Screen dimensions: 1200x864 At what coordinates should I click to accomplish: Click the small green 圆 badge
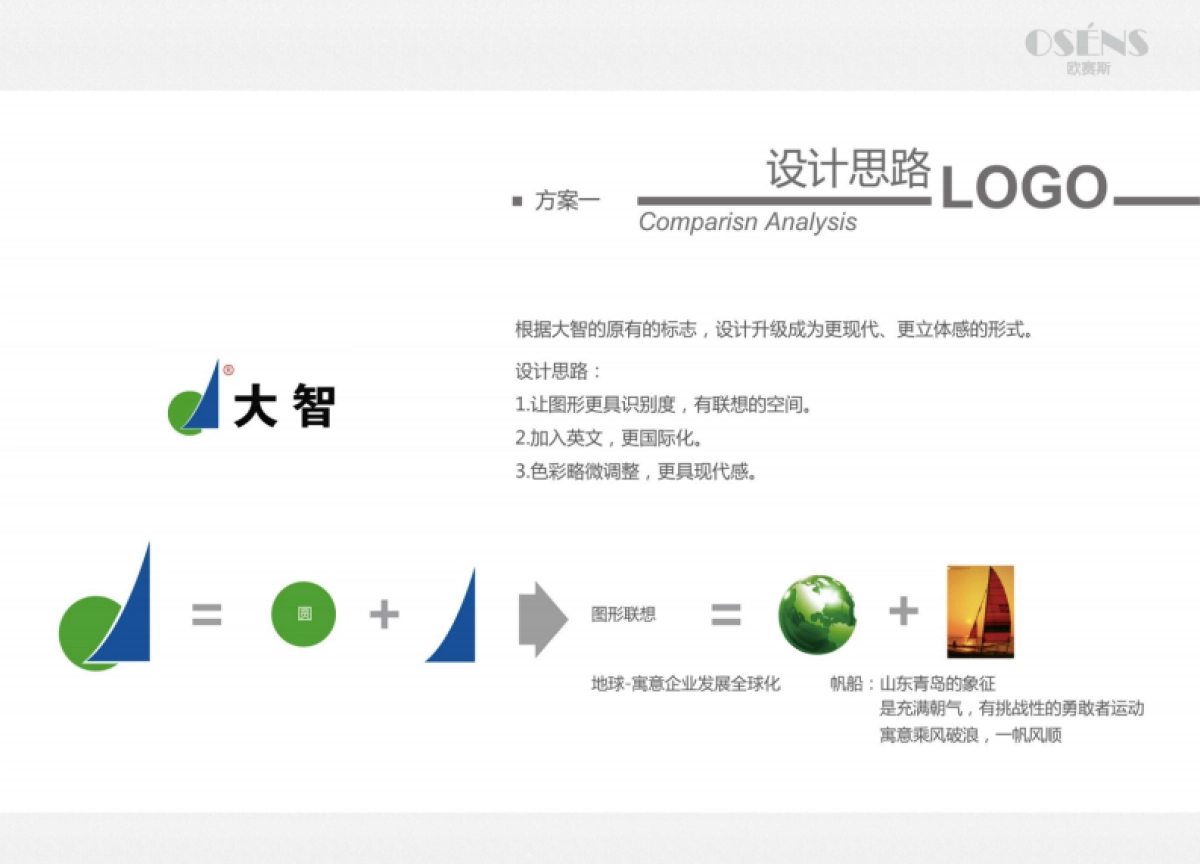(x=303, y=613)
